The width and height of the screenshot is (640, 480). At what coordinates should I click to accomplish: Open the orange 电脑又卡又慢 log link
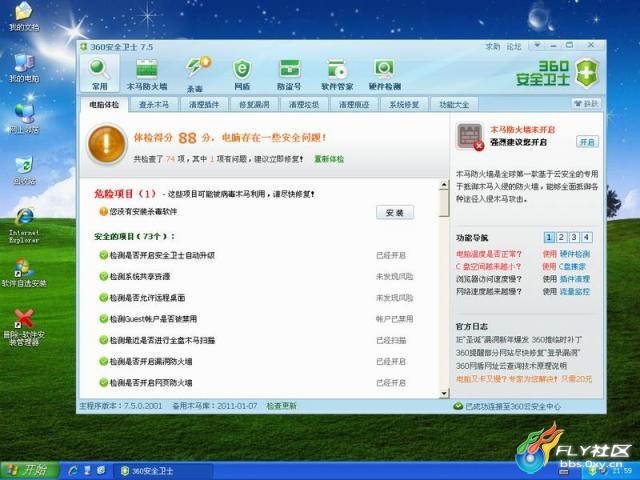(x=524, y=379)
